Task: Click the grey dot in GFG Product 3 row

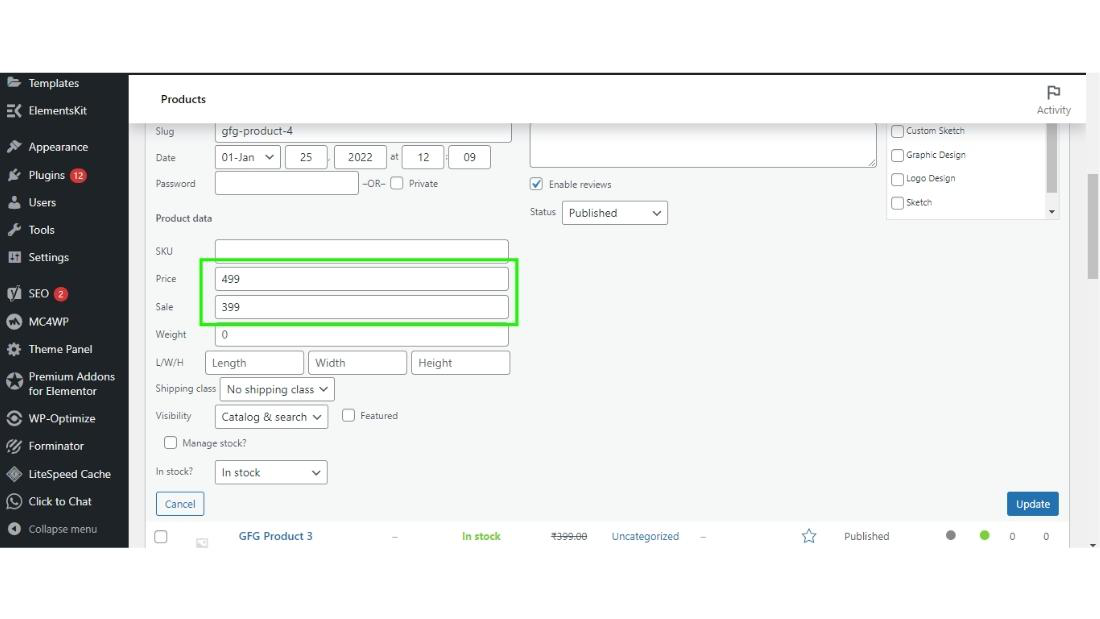Action: [x=951, y=535]
